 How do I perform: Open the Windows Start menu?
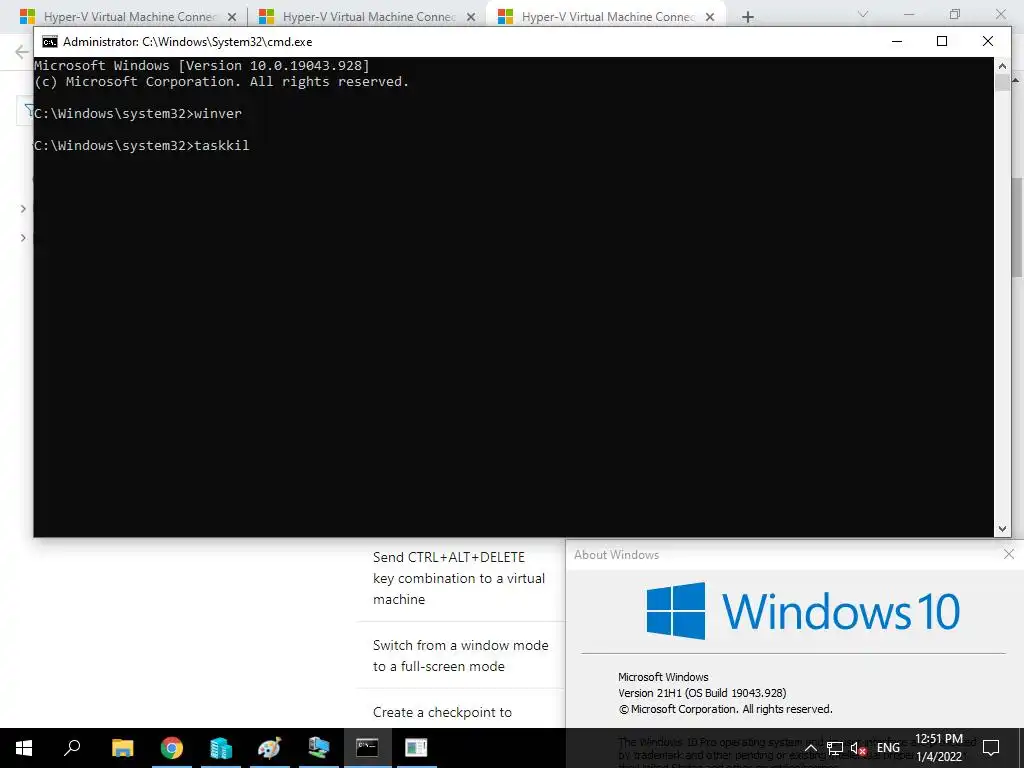[x=24, y=748]
